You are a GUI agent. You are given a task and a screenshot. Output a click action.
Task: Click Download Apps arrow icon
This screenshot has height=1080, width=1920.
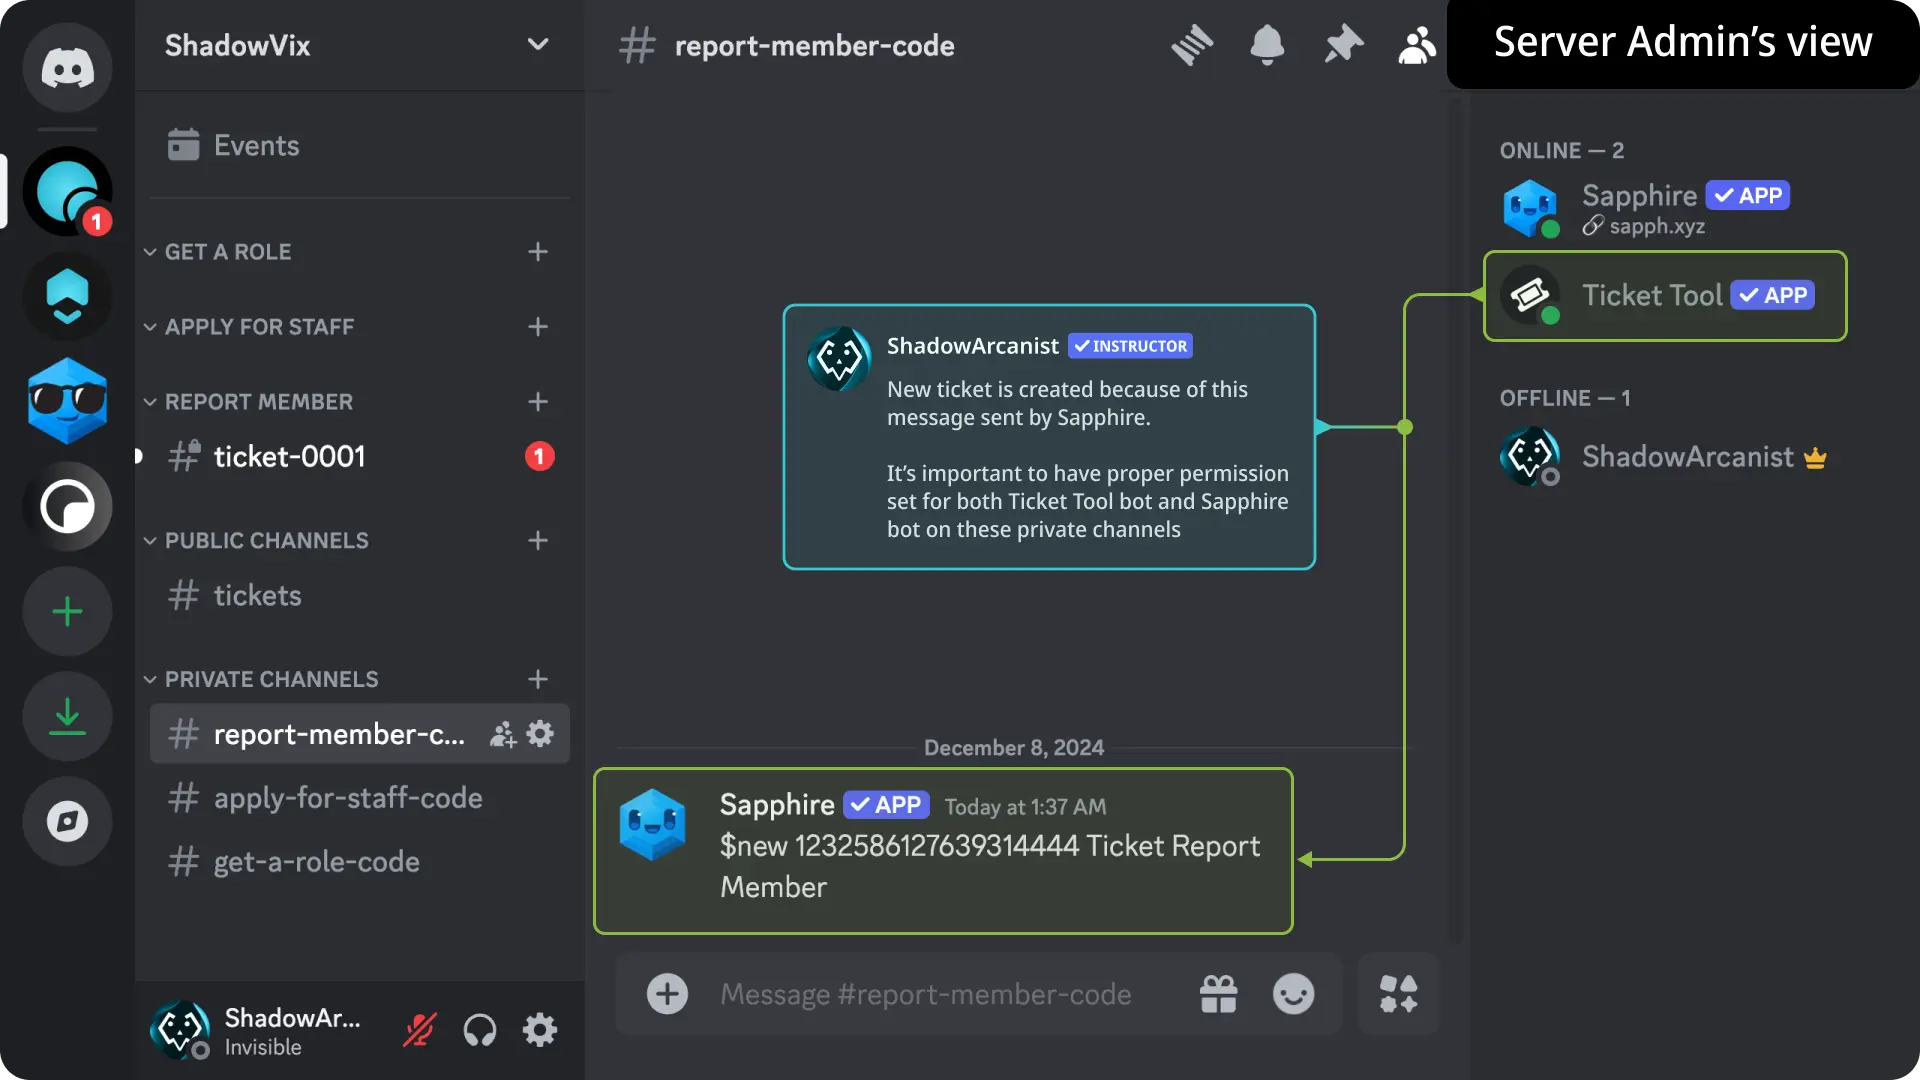[x=67, y=716]
